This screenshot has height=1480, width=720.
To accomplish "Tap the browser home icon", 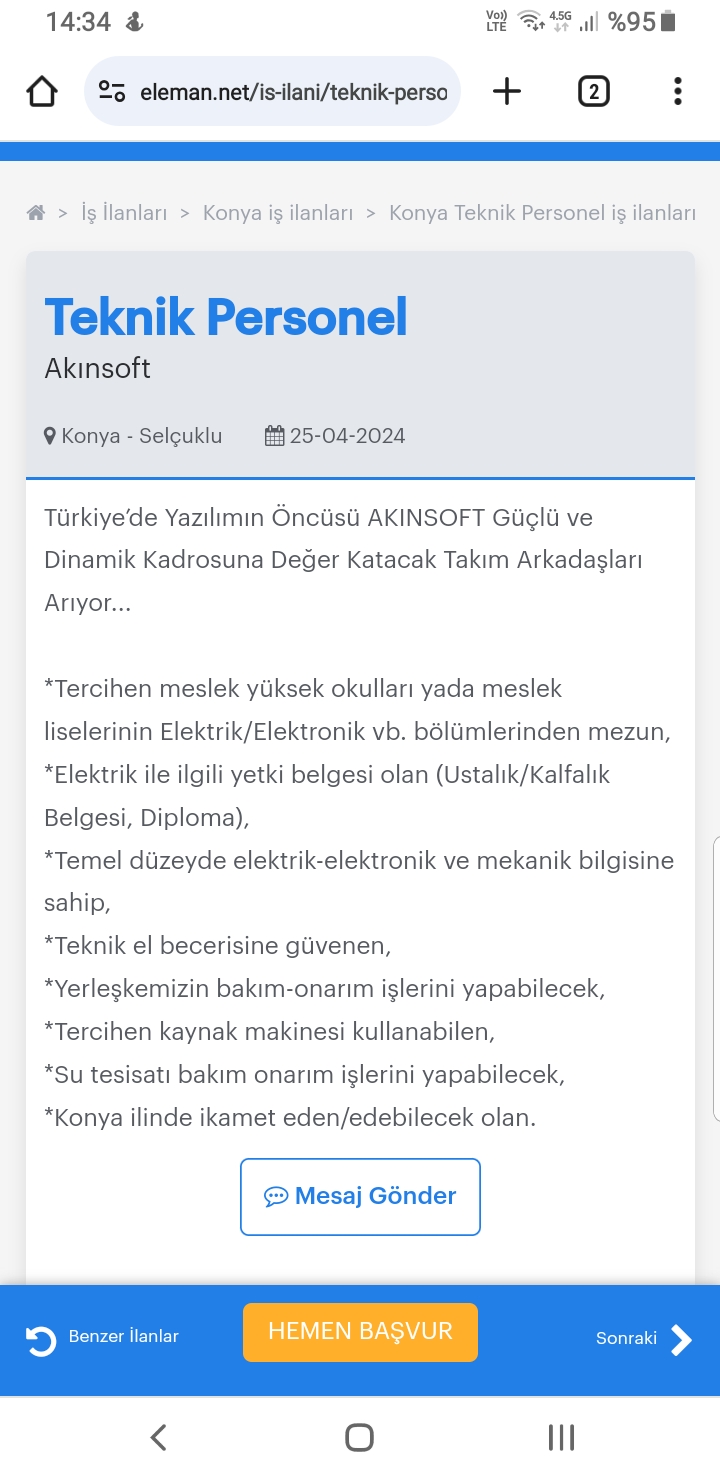I will tap(42, 92).
